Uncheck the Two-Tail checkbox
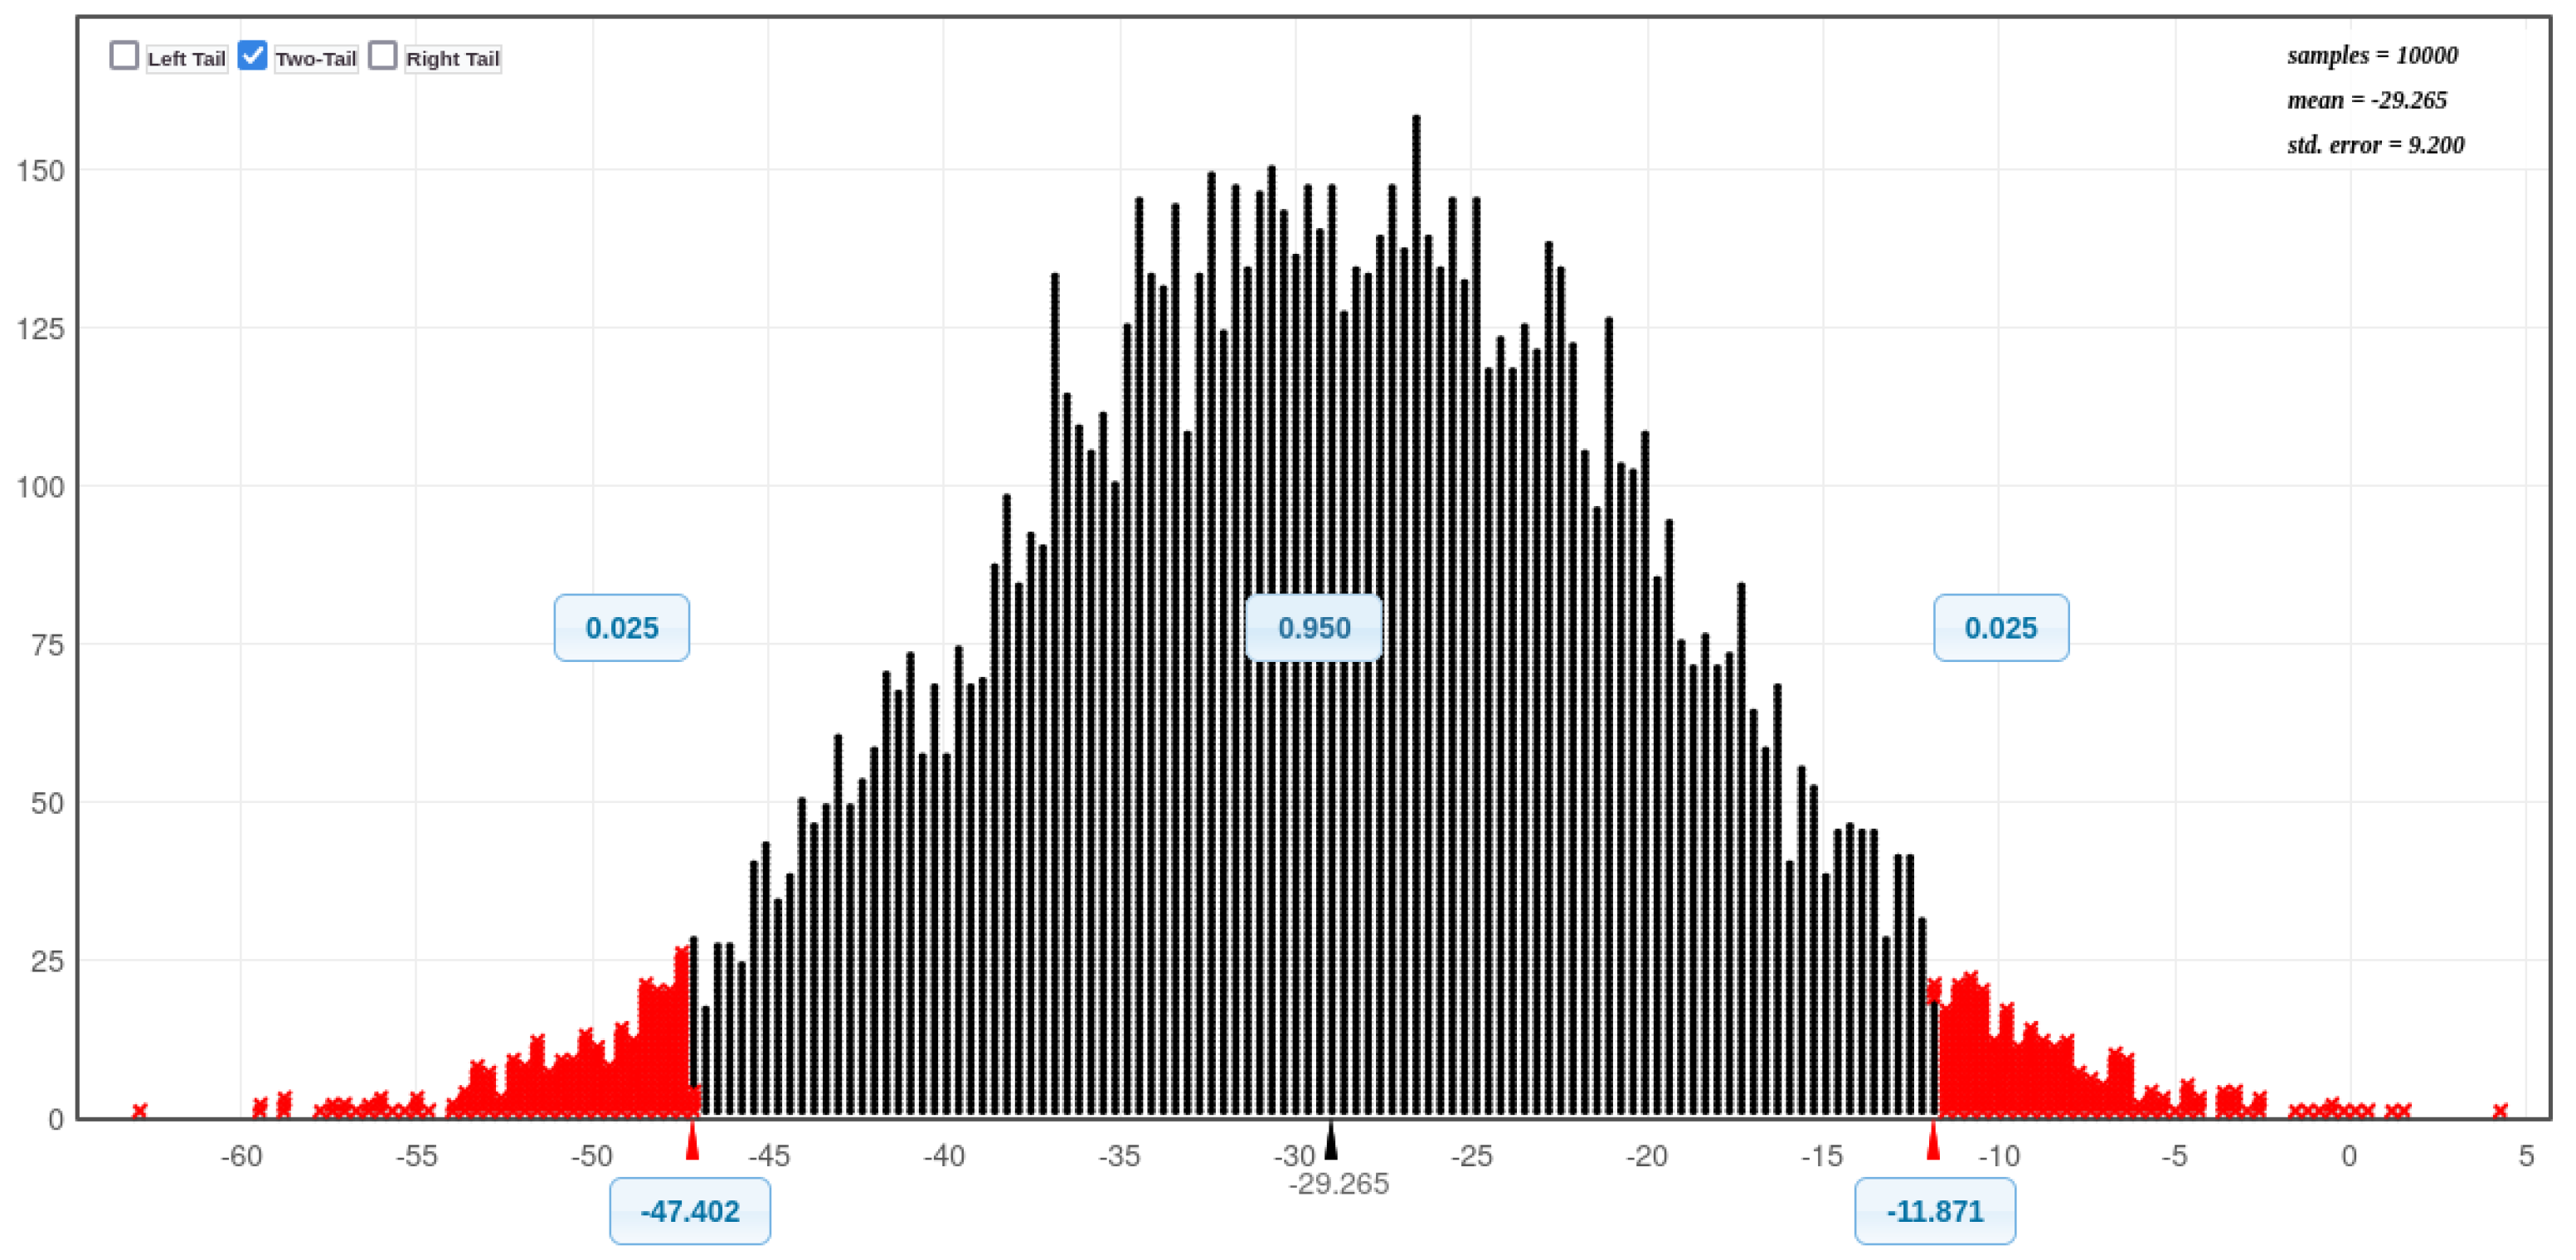2576x1260 pixels. point(253,55)
